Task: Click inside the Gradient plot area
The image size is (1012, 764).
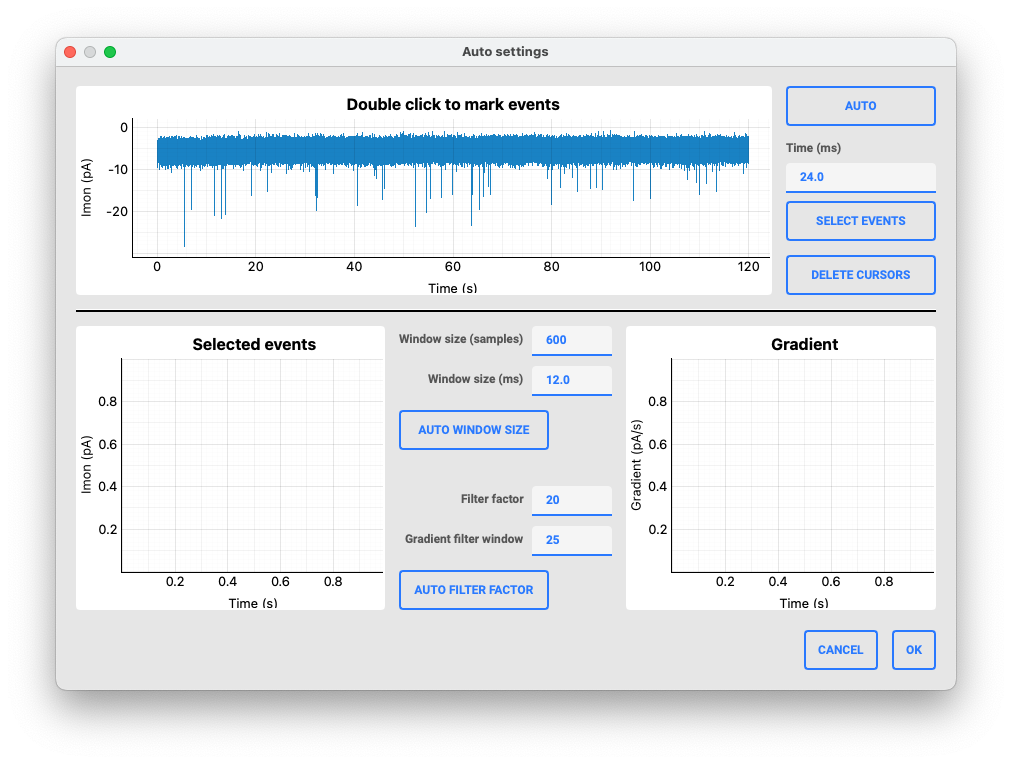Action: tap(803, 465)
